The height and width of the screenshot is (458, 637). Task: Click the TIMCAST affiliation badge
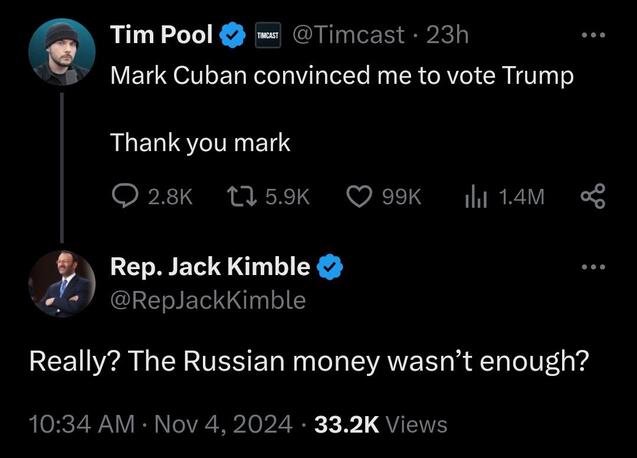[x=267, y=36]
